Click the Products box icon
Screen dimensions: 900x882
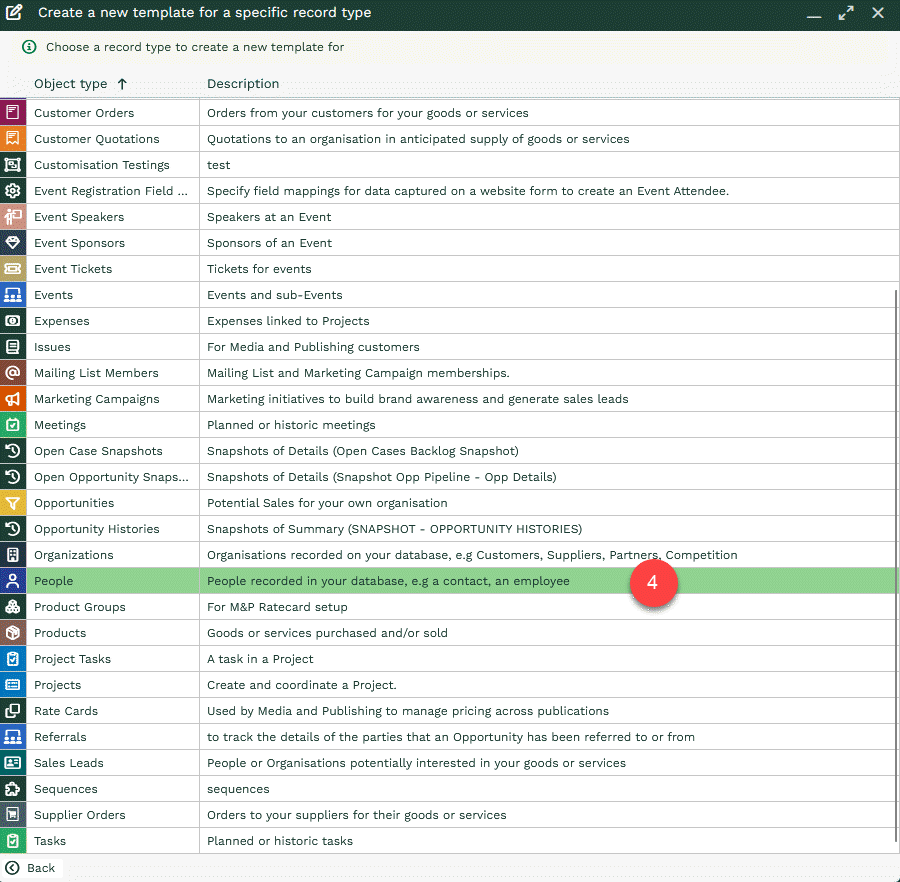coord(13,633)
